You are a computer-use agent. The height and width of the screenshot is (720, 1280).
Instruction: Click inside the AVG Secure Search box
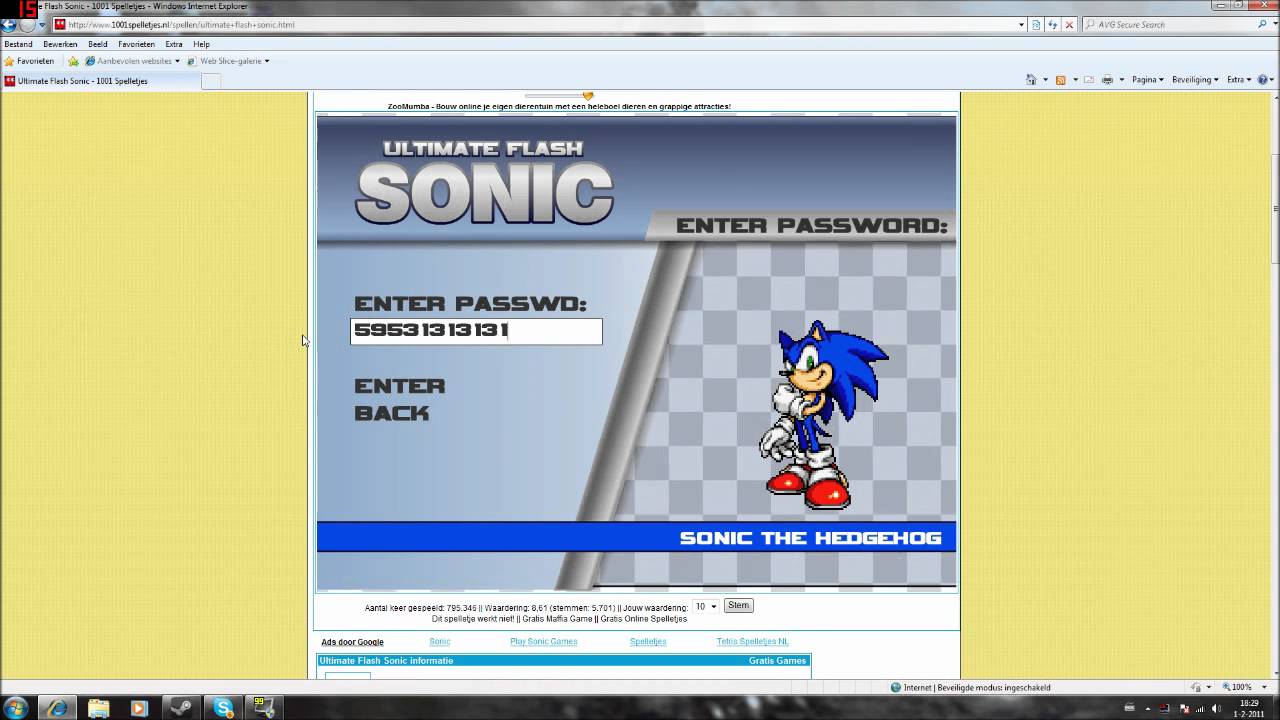[1170, 24]
